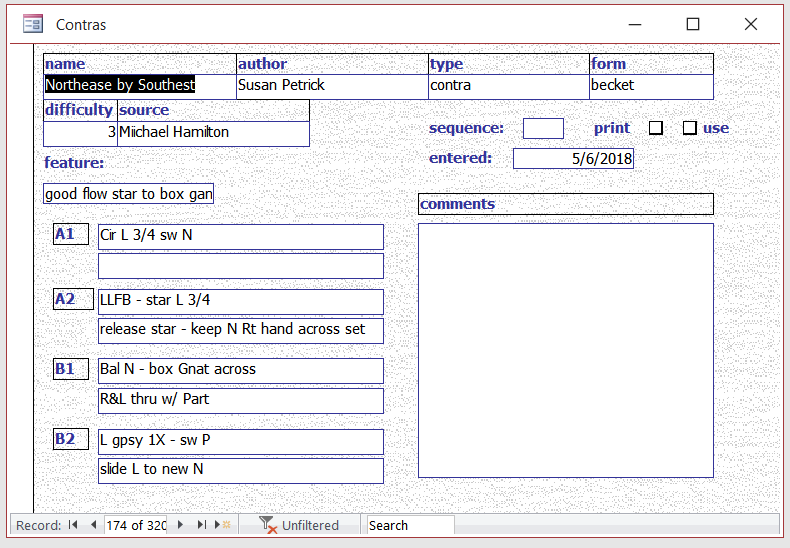This screenshot has width=790, height=548.
Task: Go to the previous record
Action: tap(93, 525)
